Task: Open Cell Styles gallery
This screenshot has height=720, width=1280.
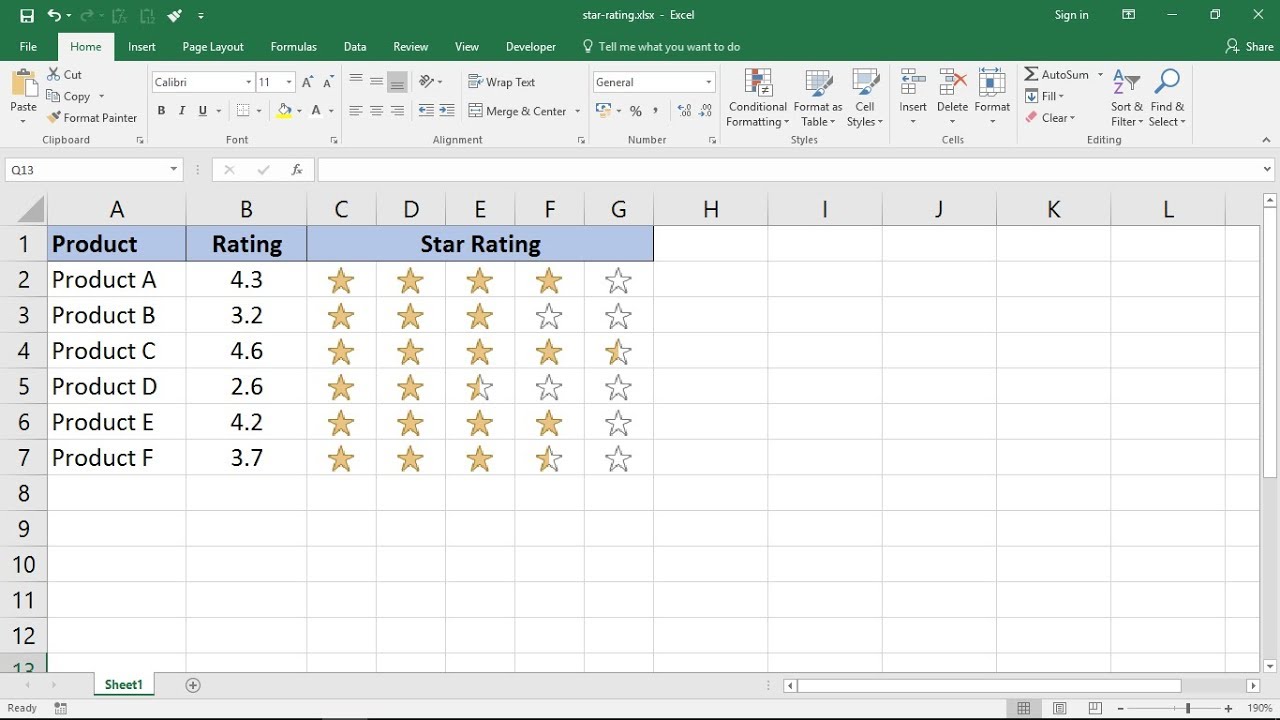Action: [865, 98]
